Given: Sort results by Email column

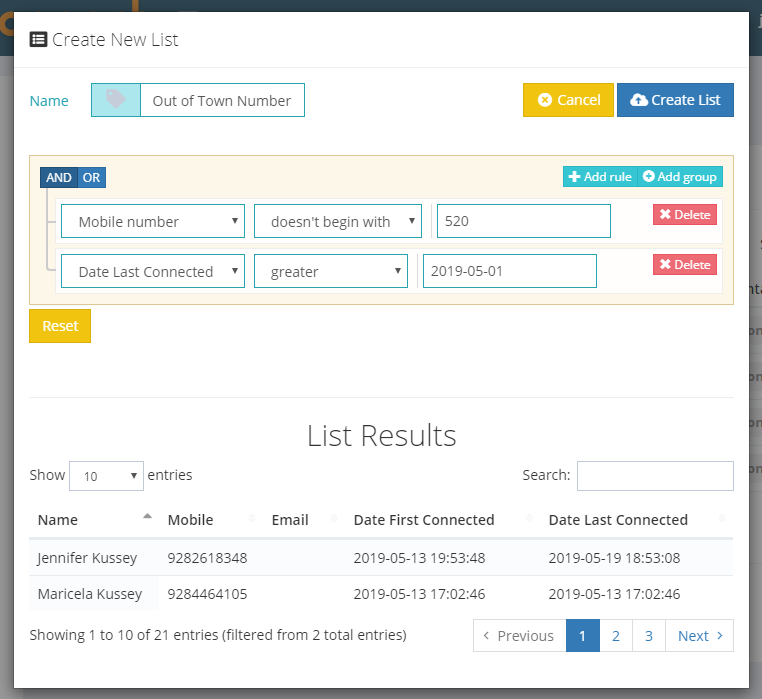Looking at the screenshot, I should pyautogui.click(x=304, y=520).
